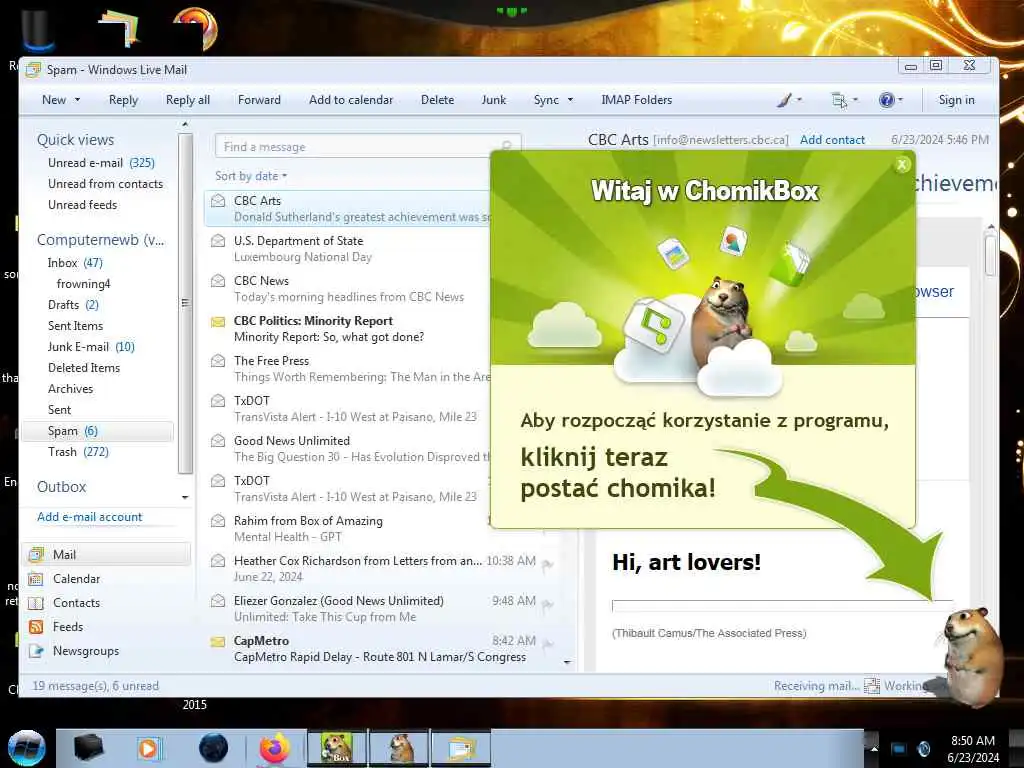This screenshot has width=1024, height=768.
Task: Select Unread from contacts view
Action: 105,184
